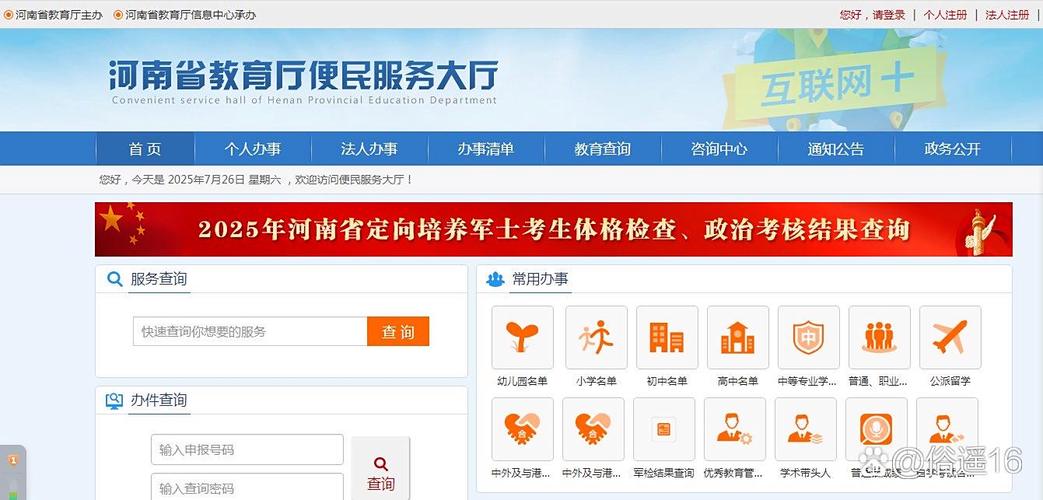Click the 请登录 login link
The image size is (1043, 500).
pos(888,15)
